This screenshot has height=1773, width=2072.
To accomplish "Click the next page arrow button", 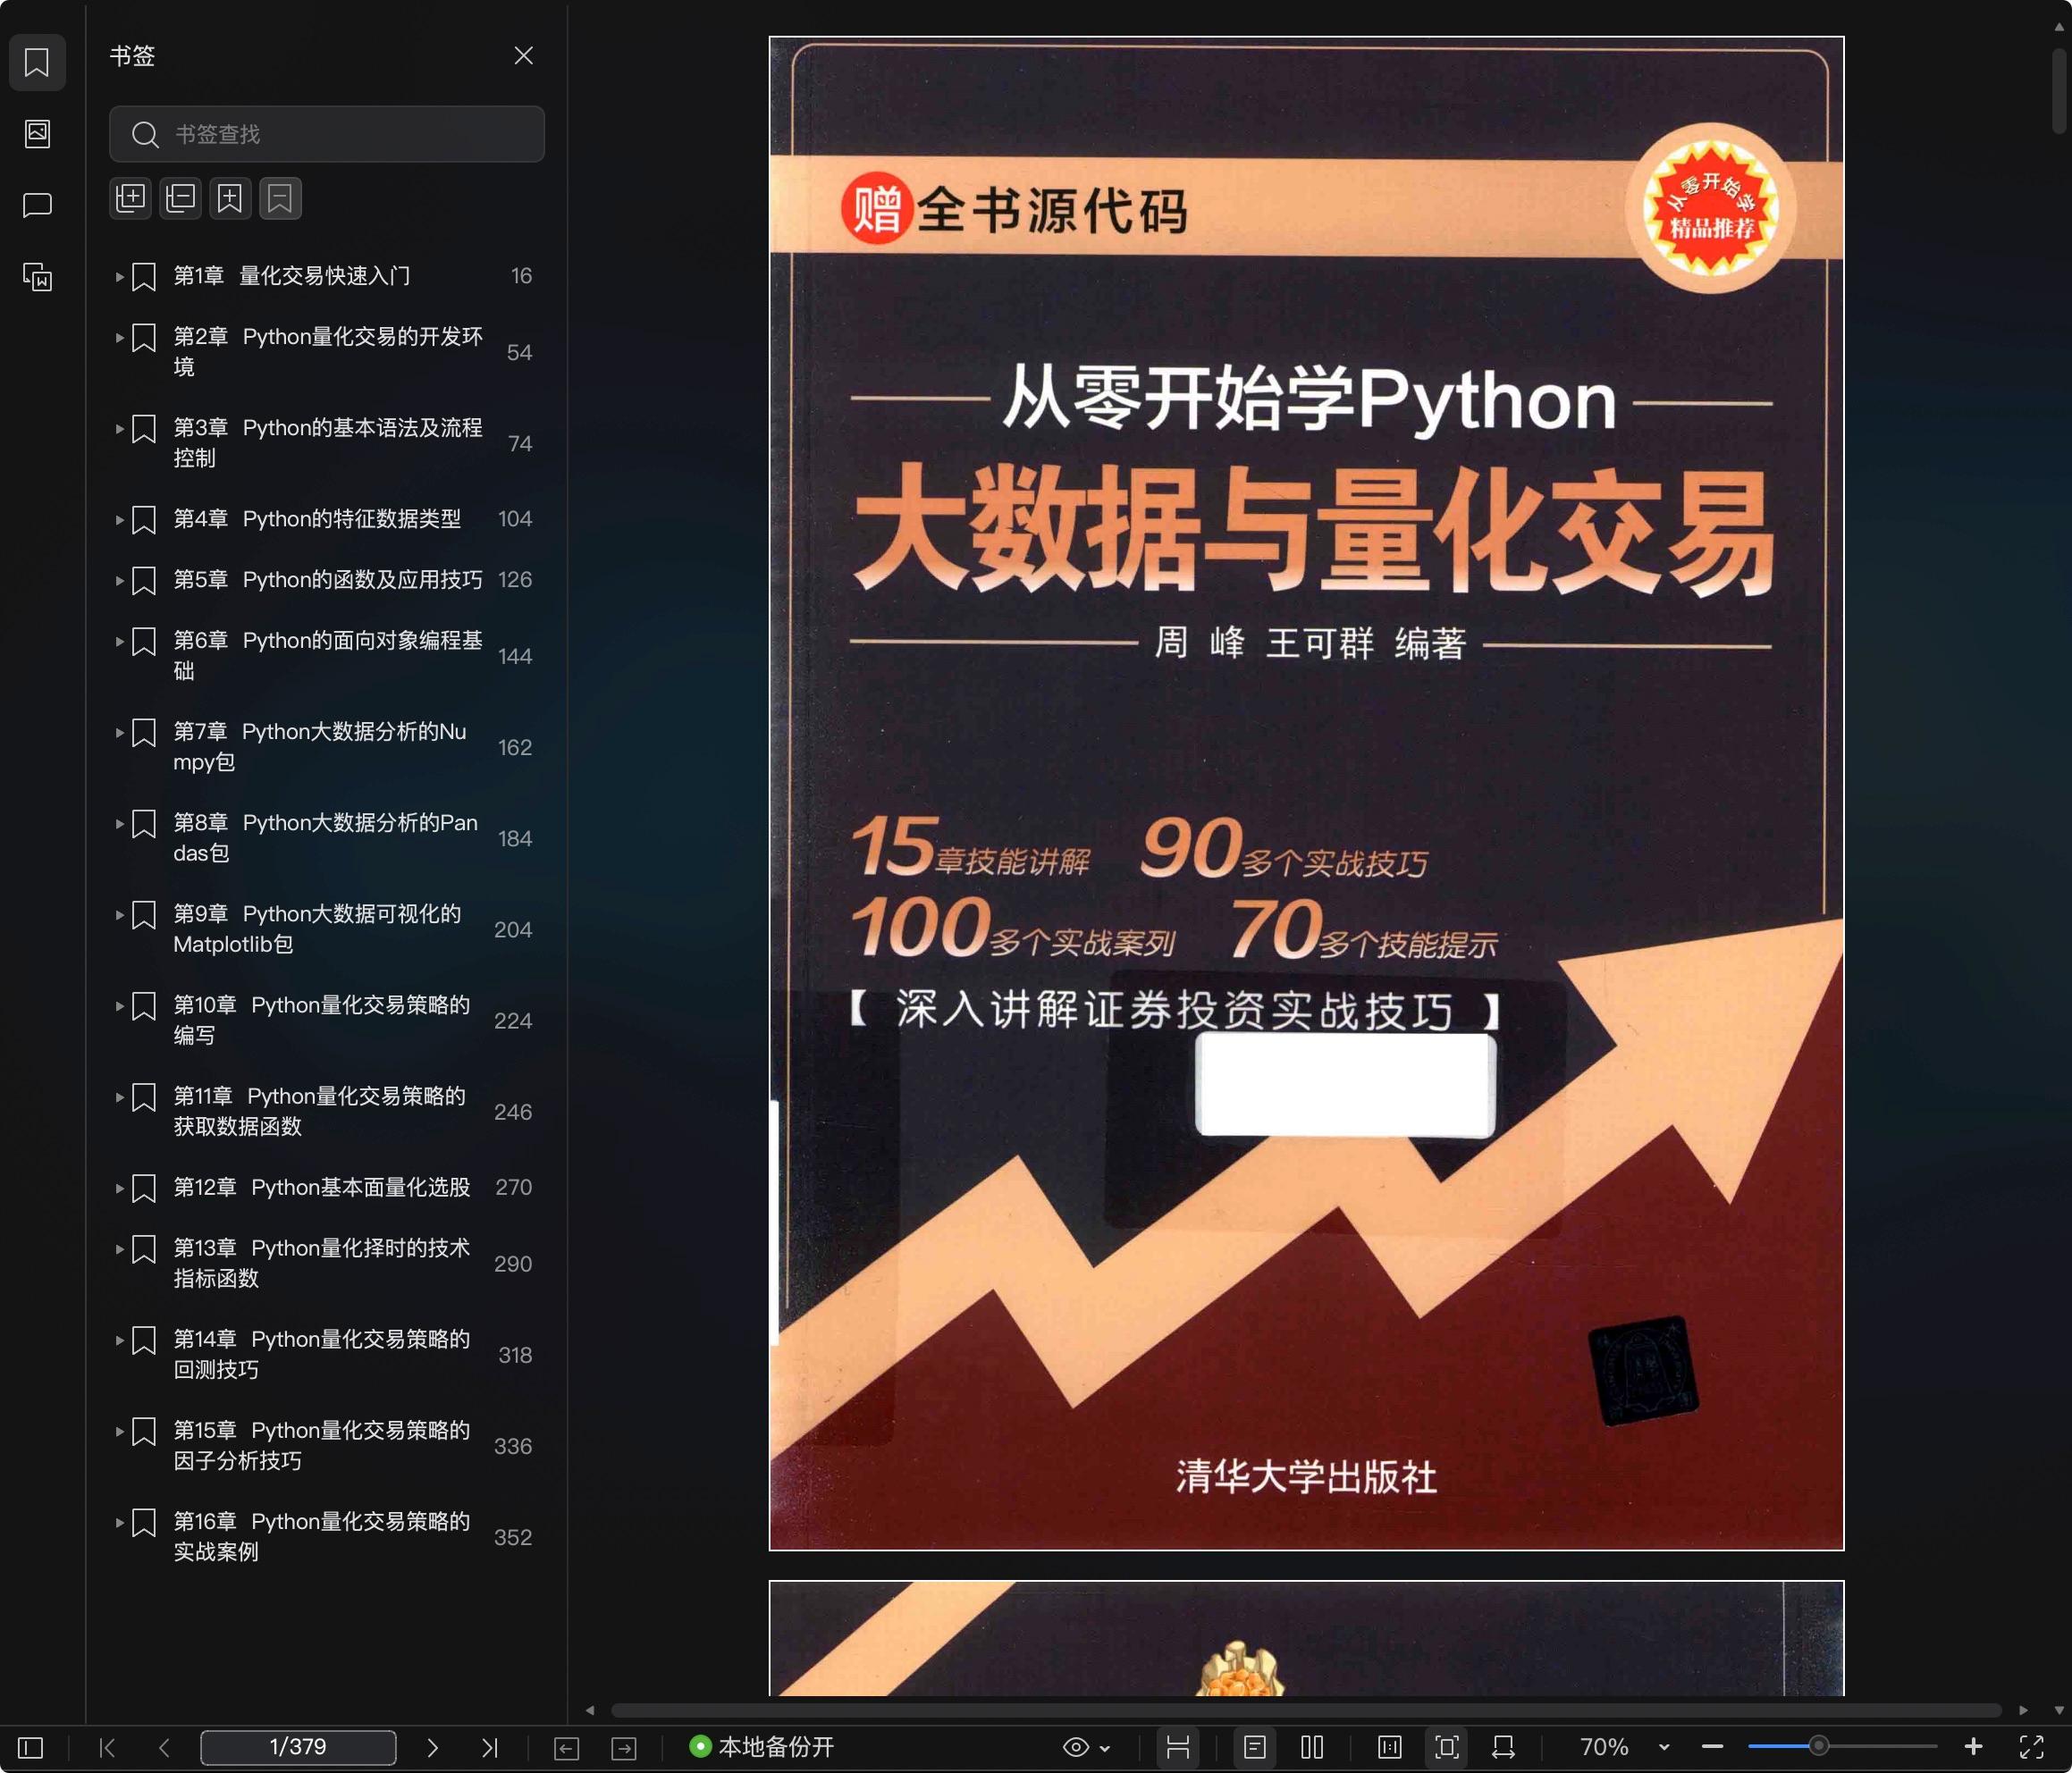I will [x=433, y=1747].
